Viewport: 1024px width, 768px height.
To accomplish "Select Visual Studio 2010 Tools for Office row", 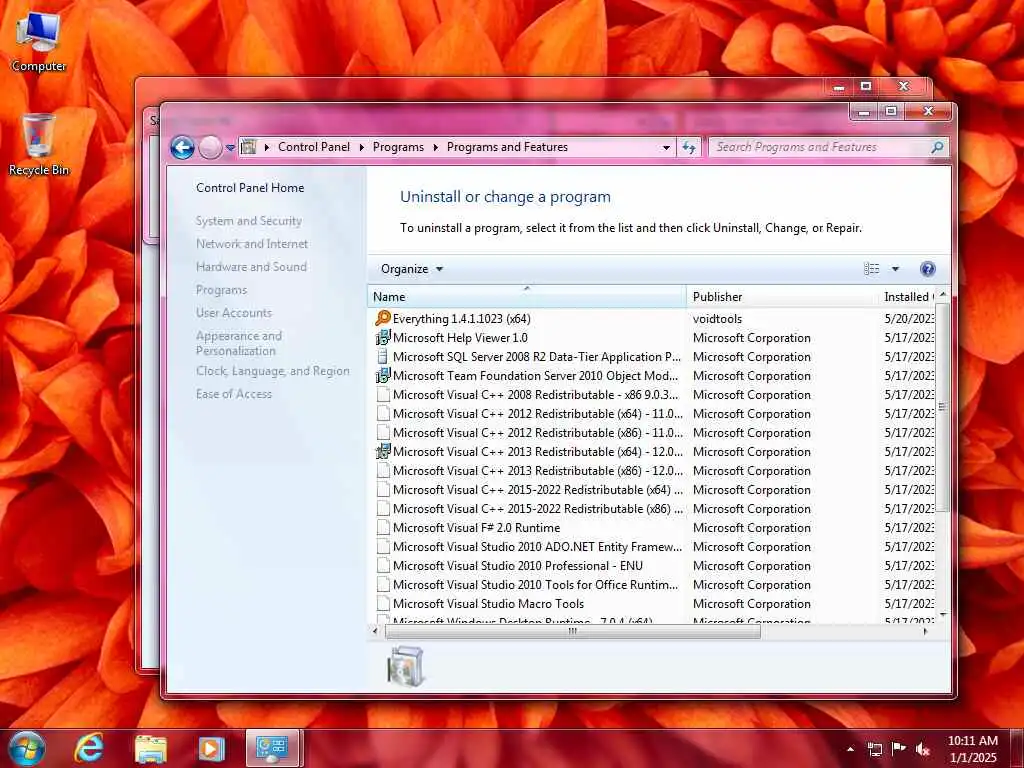I will tap(655, 584).
